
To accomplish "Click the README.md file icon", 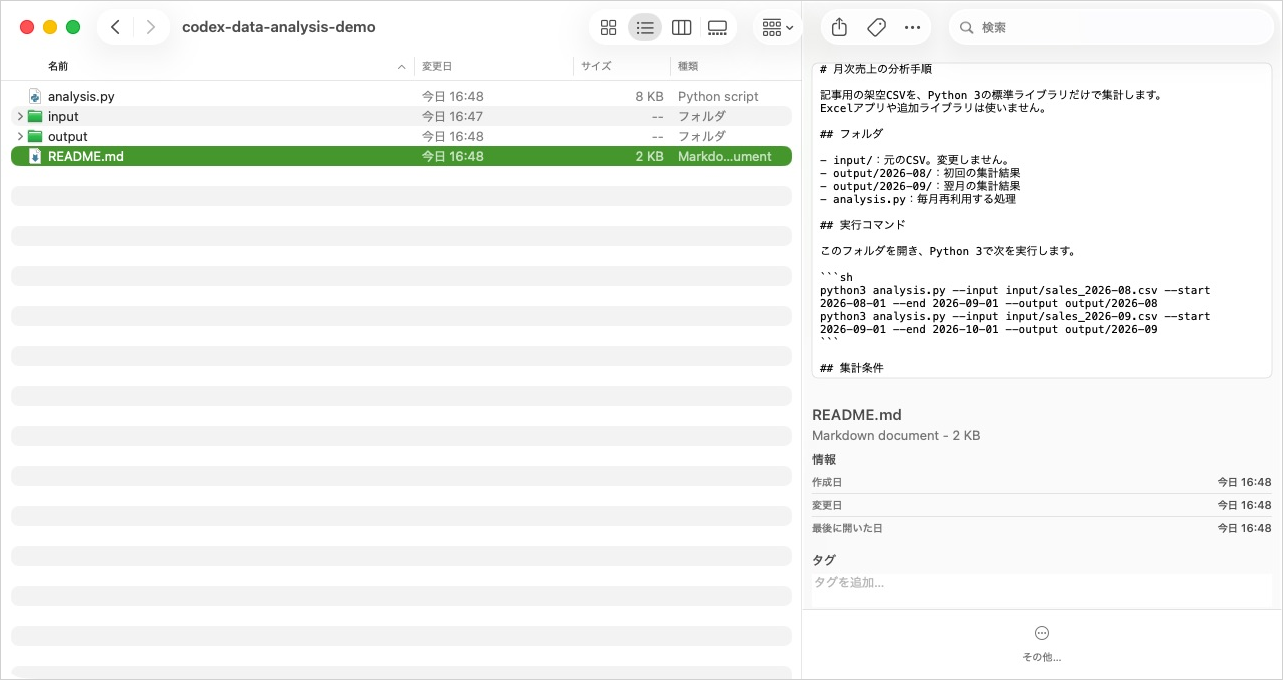I will tap(35, 156).
